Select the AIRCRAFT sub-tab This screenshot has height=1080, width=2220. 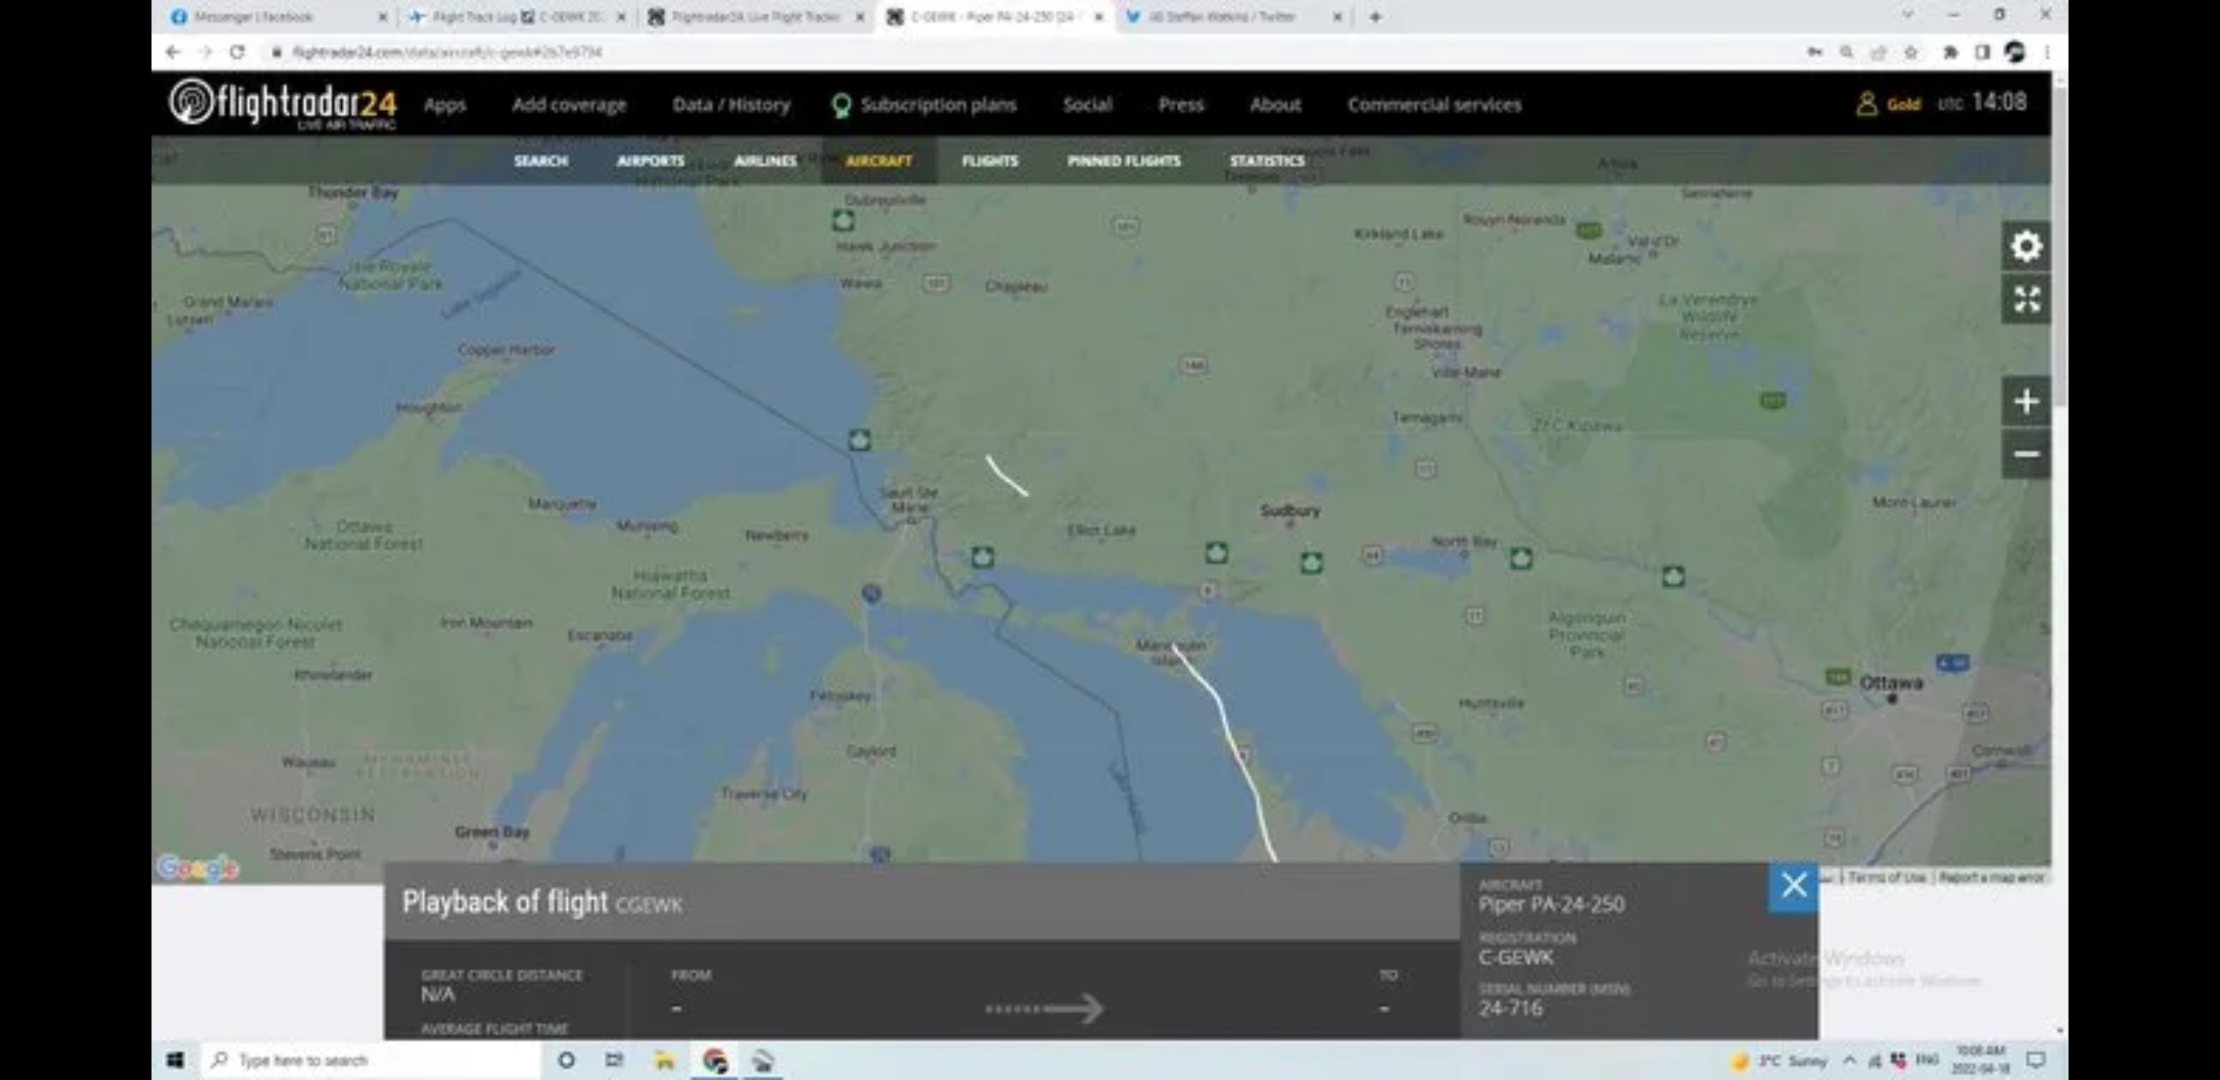pos(879,161)
